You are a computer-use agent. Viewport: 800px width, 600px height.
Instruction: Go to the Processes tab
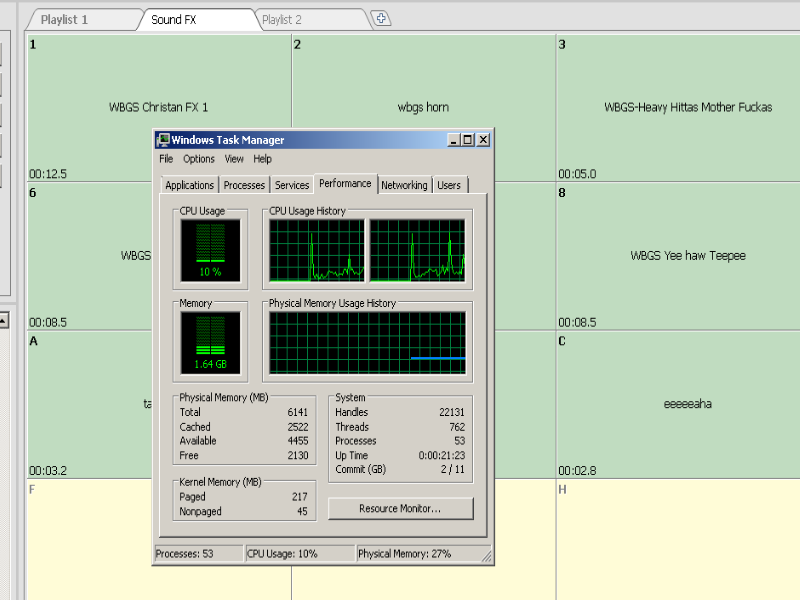pos(244,185)
